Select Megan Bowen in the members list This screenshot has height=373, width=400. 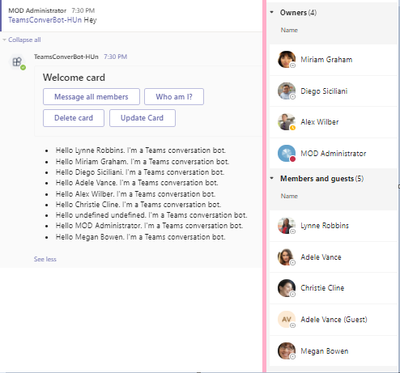(x=325, y=351)
